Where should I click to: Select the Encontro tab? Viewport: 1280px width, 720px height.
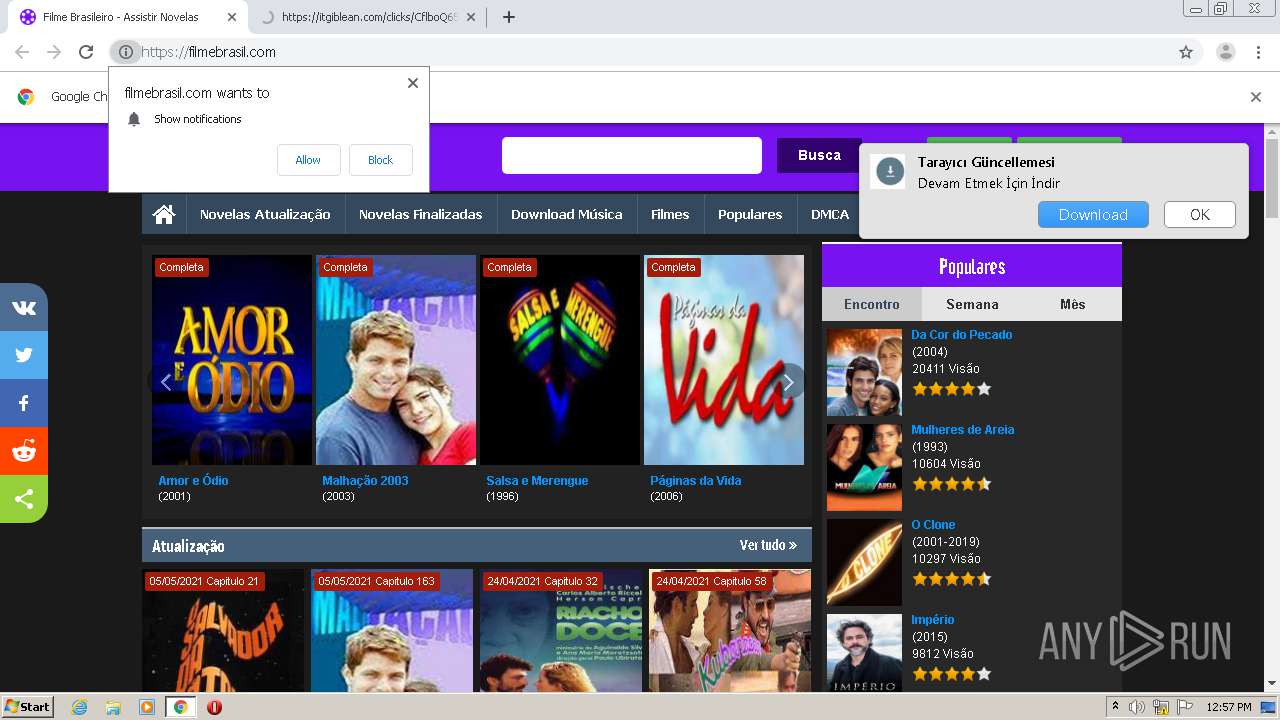tap(871, 304)
